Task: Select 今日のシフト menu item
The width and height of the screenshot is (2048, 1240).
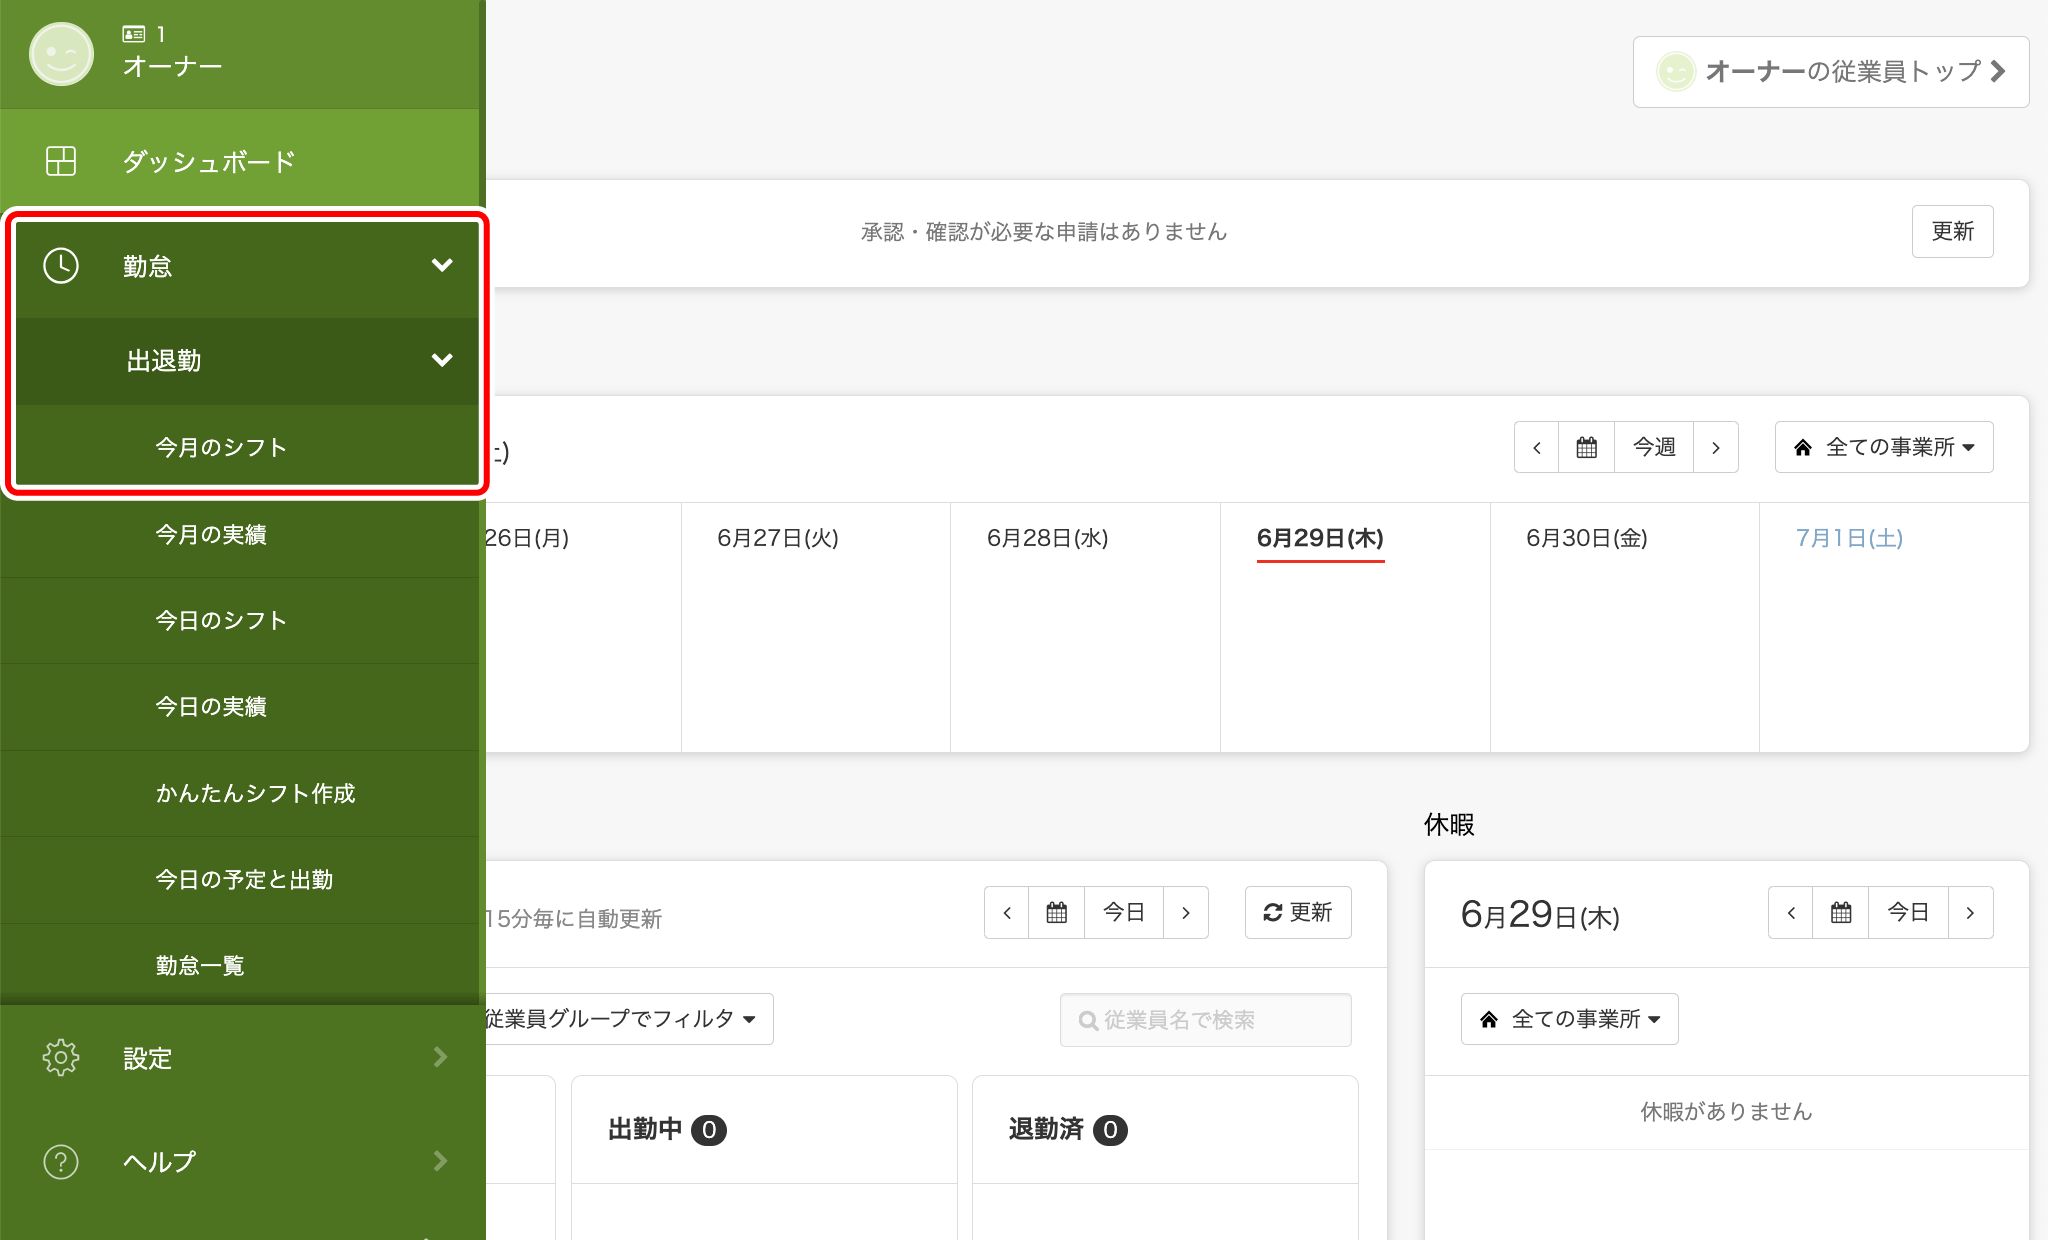Action: 240,620
